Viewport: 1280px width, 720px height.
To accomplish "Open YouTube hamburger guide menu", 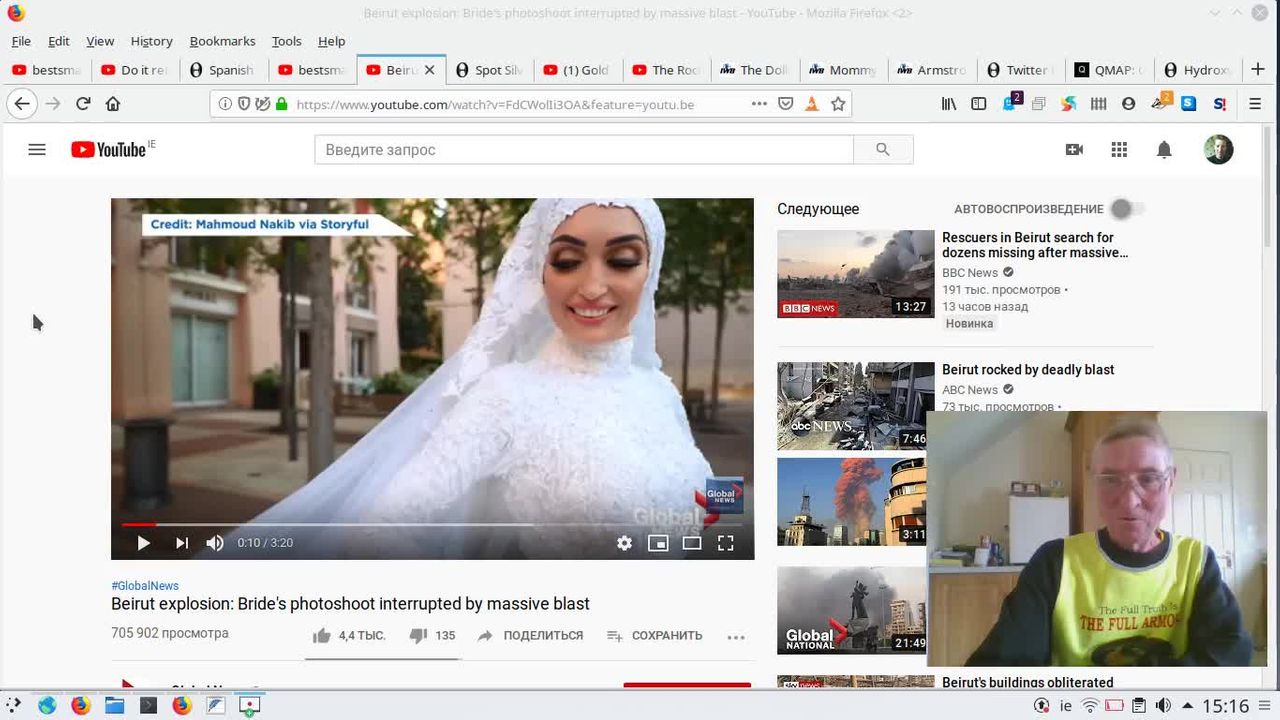I will point(37,150).
